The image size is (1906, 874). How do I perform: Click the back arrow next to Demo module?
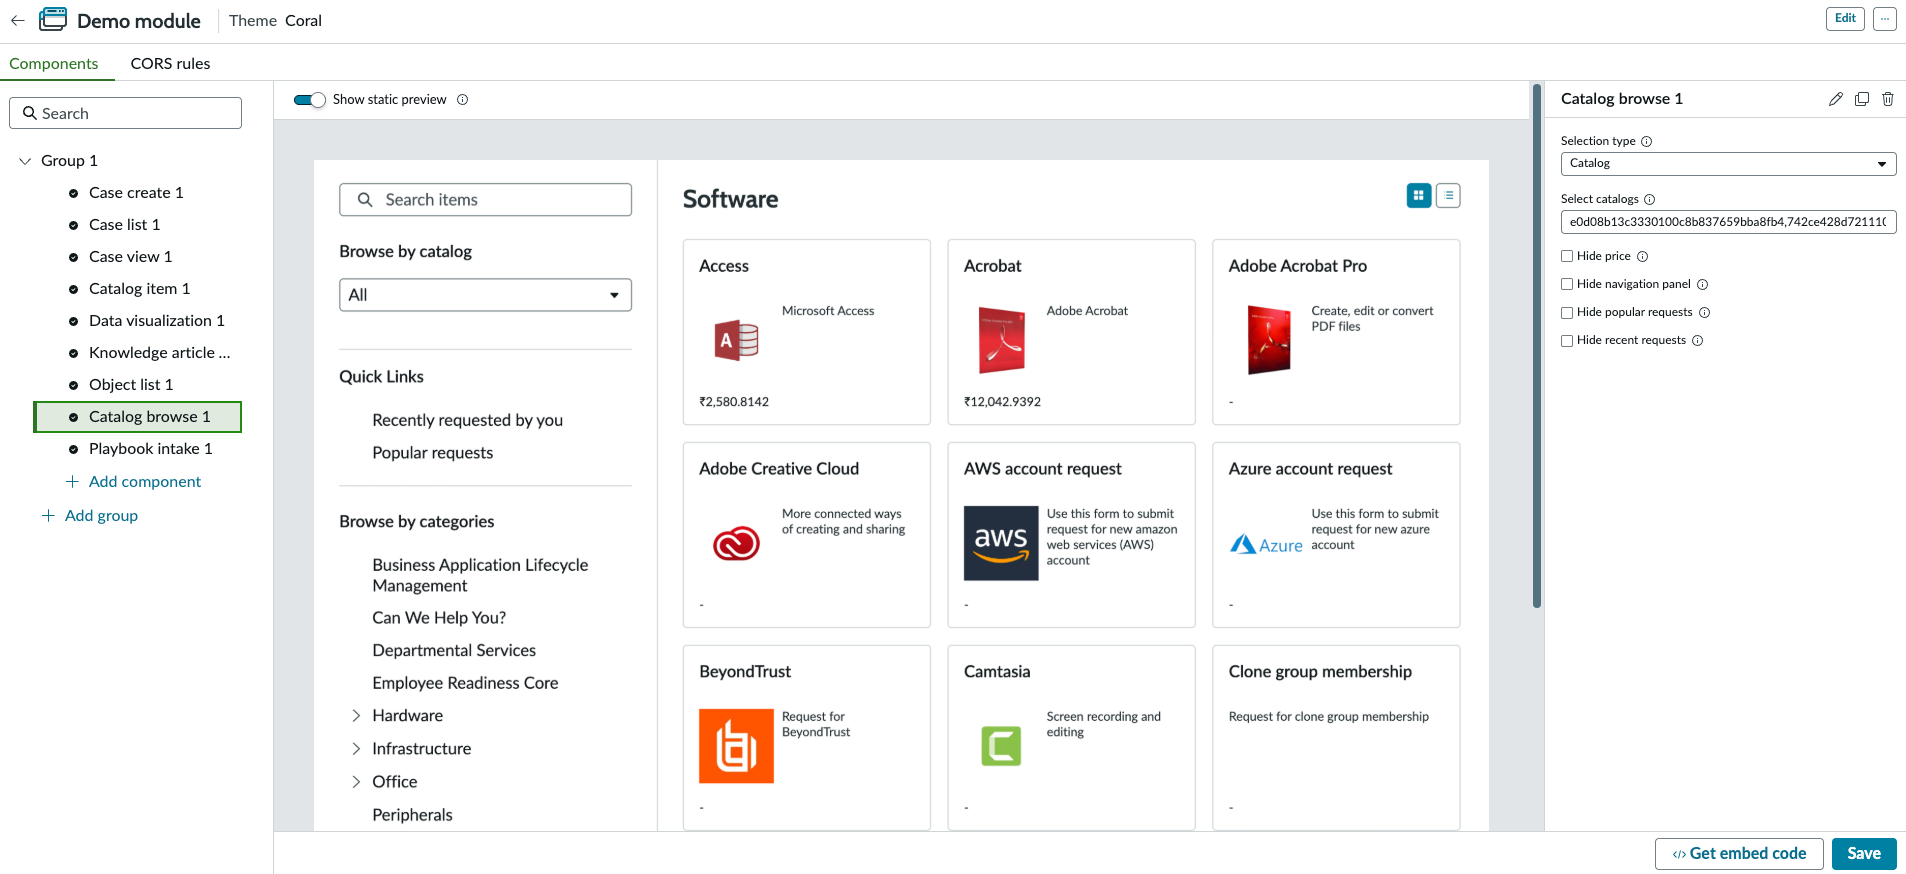[17, 20]
